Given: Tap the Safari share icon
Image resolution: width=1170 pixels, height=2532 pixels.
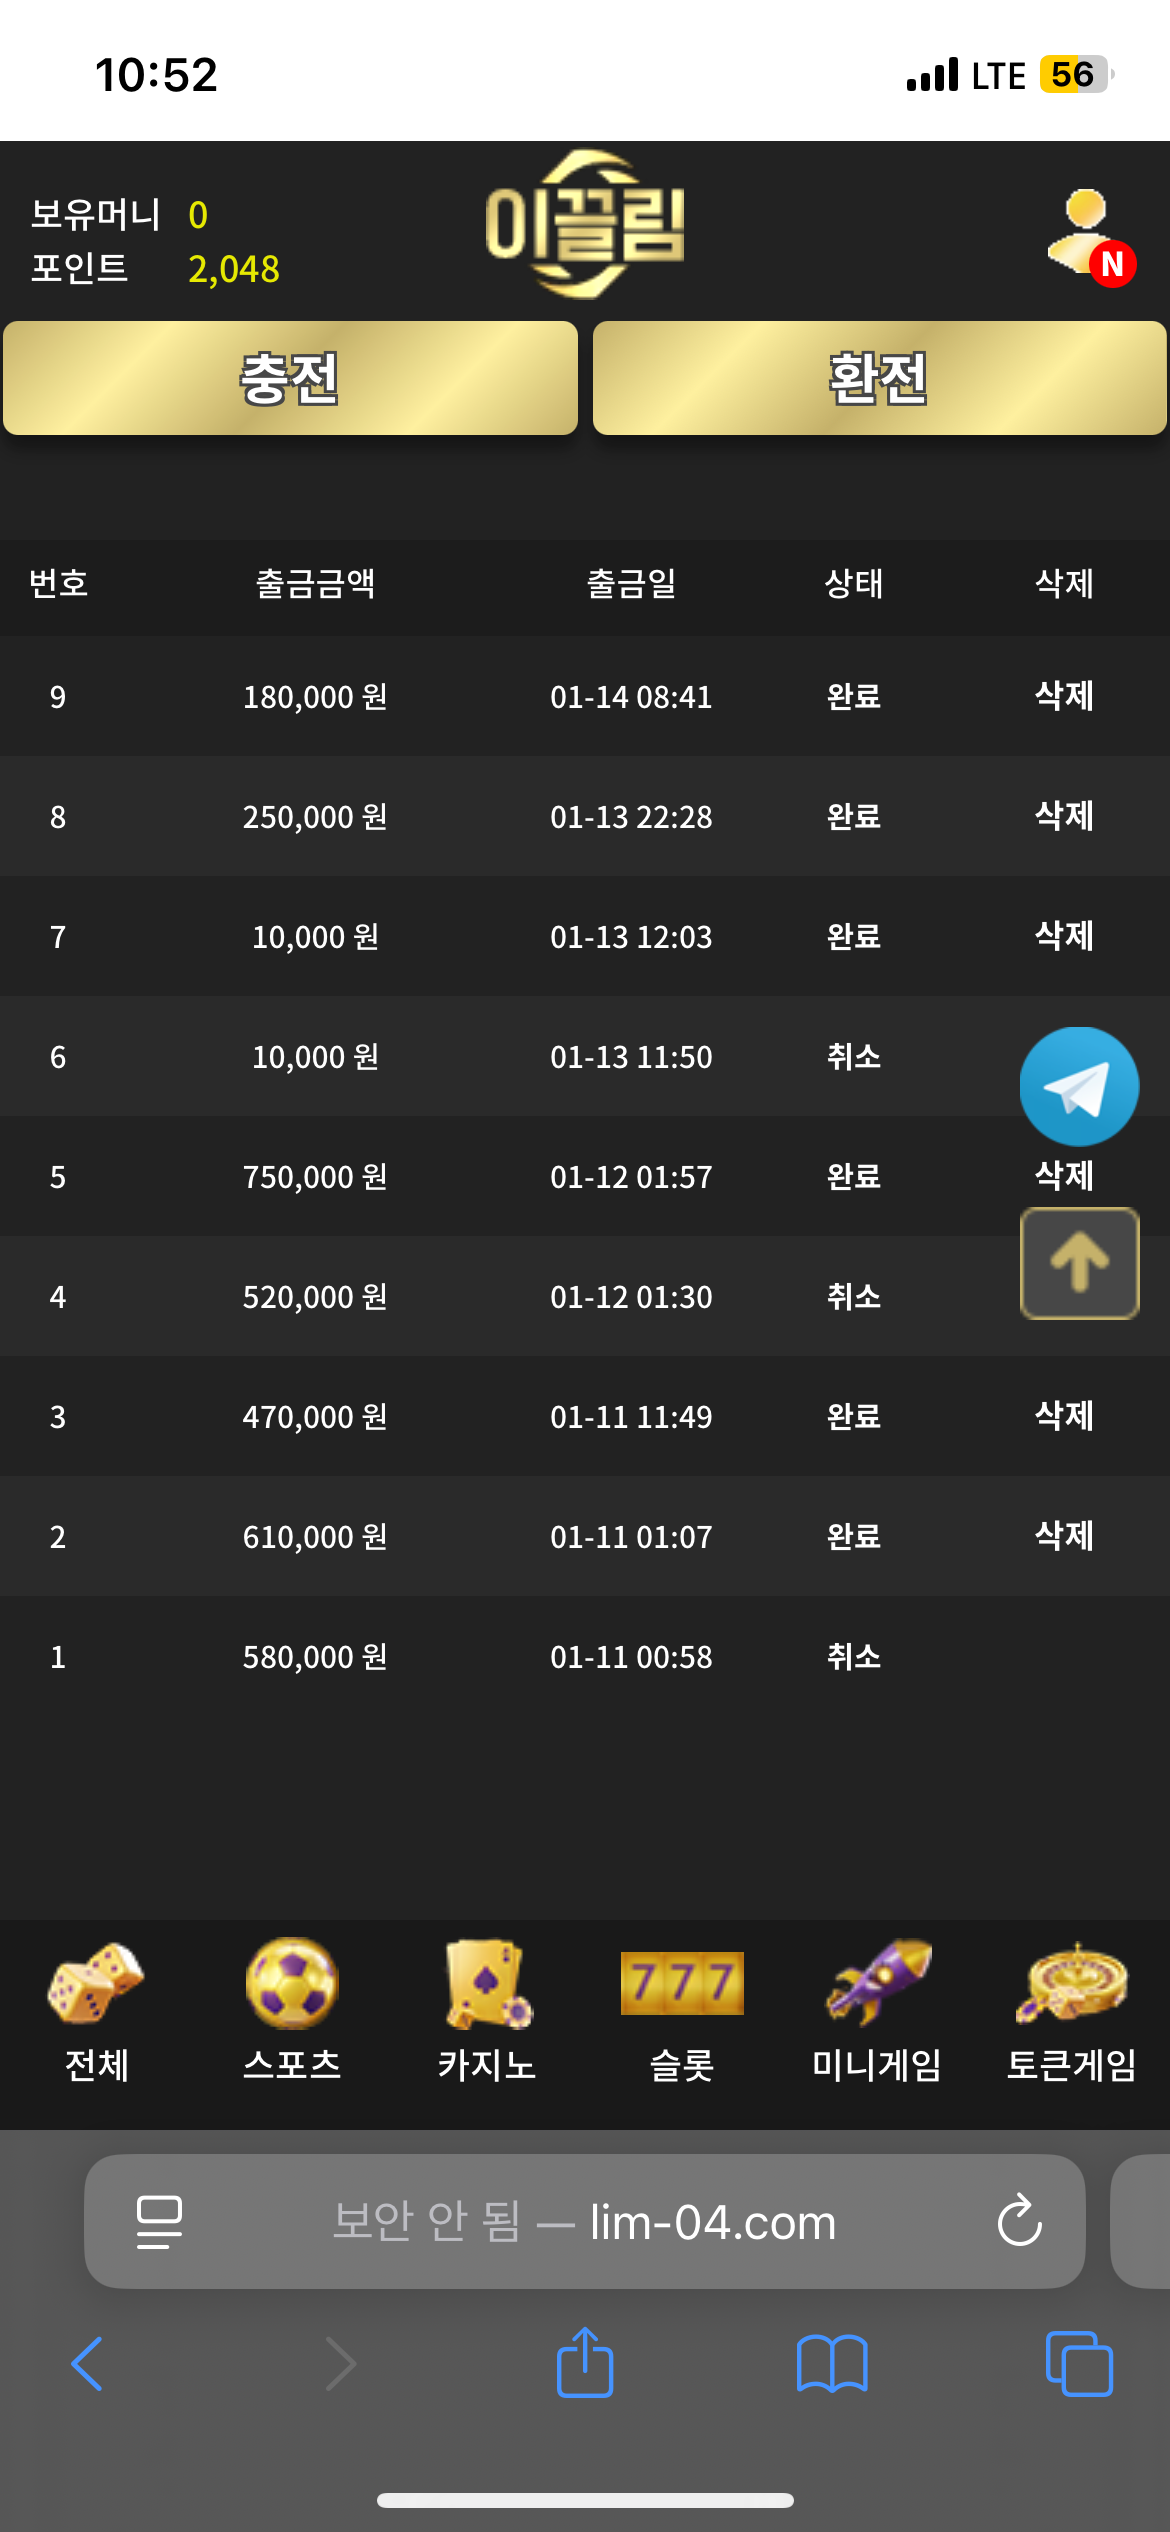Looking at the screenshot, I should (585, 2363).
